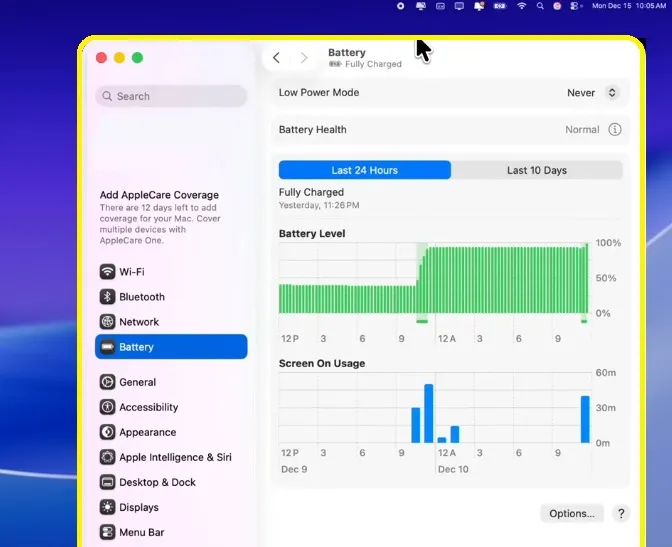
Task: Select the Network pane in sidebar
Action: click(x=171, y=322)
